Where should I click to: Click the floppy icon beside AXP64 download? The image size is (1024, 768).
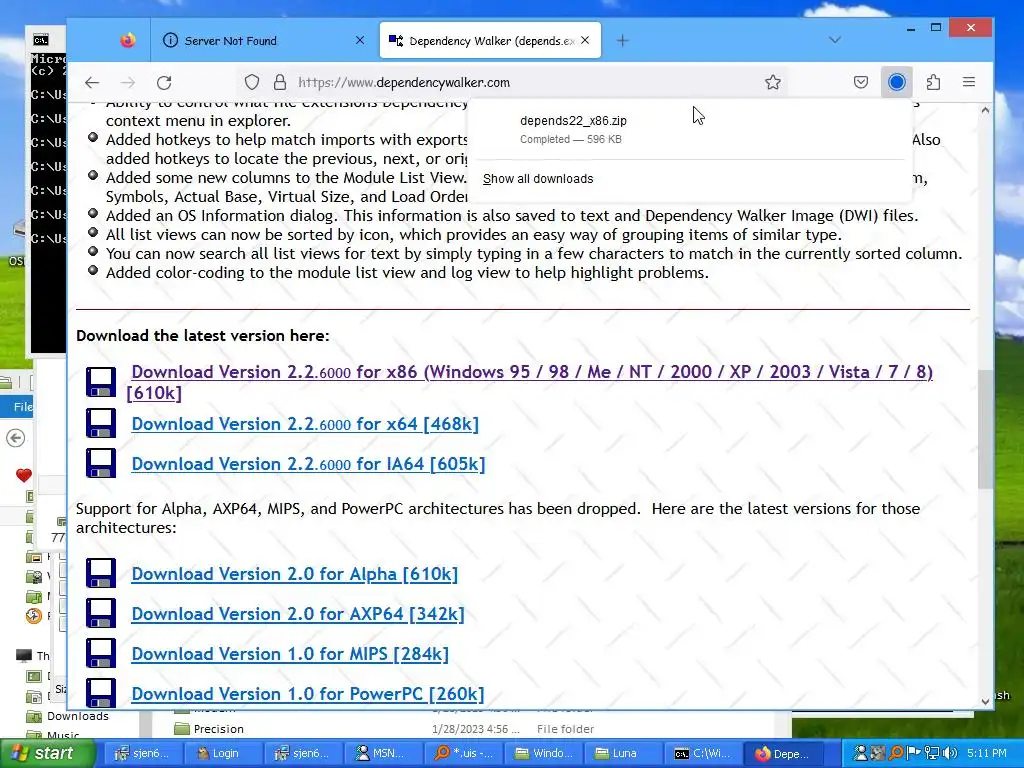(x=101, y=613)
